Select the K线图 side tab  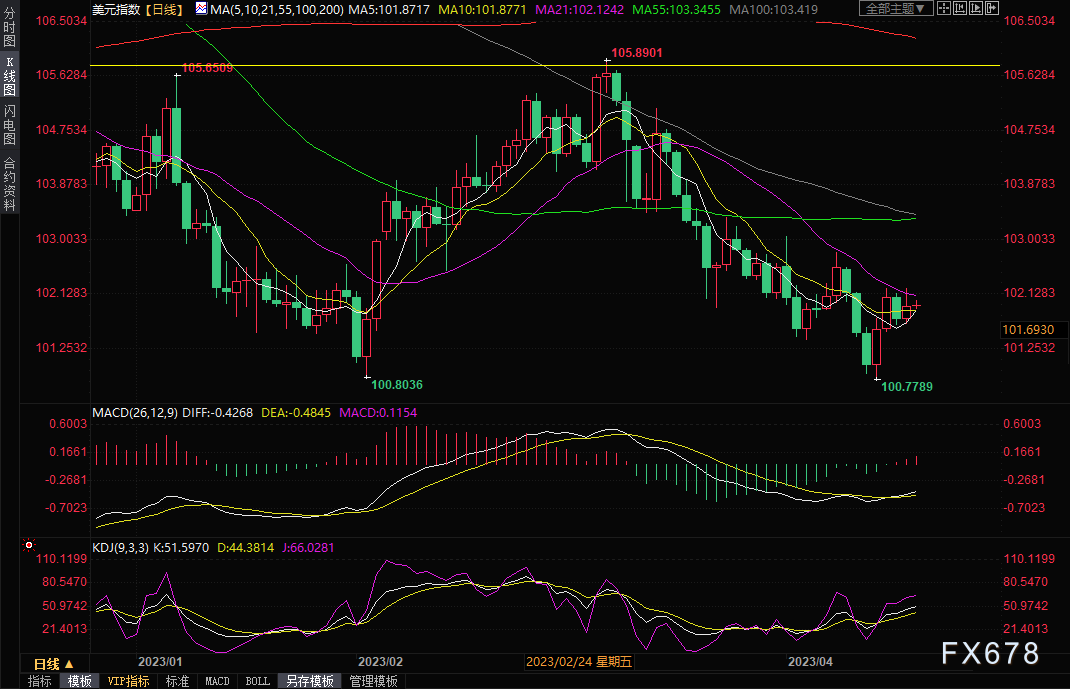point(9,76)
